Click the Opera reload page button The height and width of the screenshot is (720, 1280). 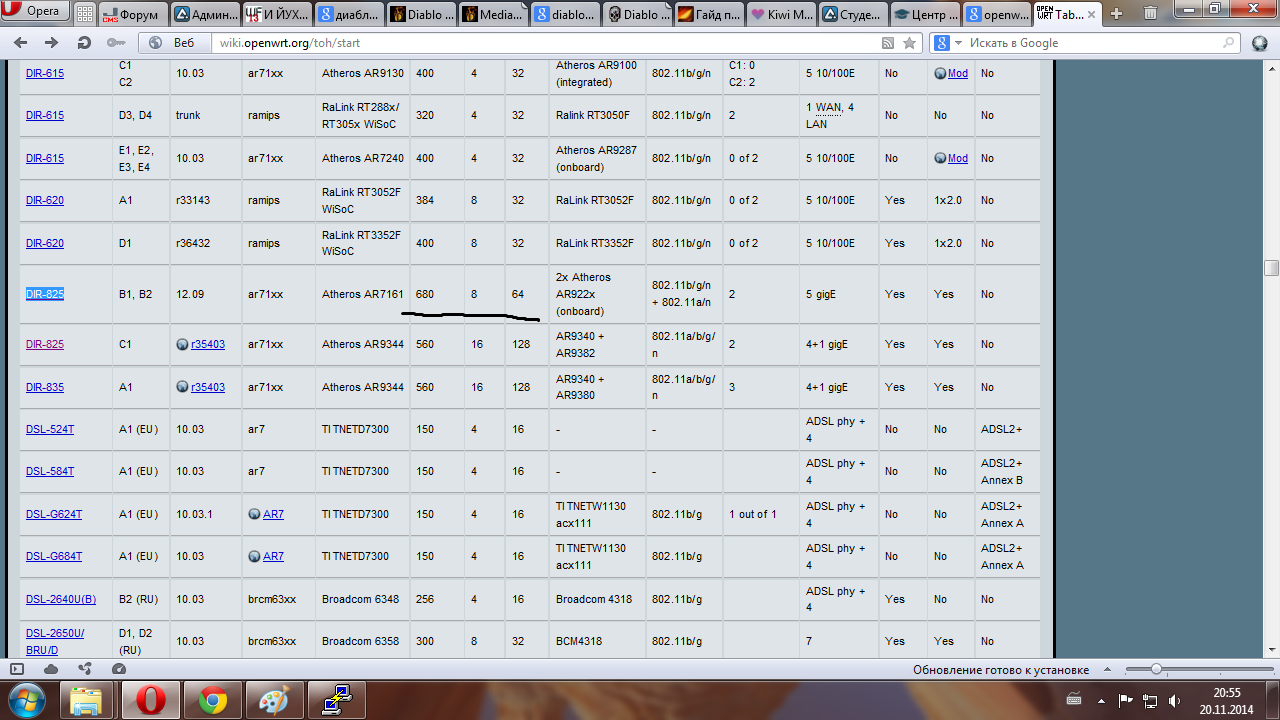tap(84, 43)
